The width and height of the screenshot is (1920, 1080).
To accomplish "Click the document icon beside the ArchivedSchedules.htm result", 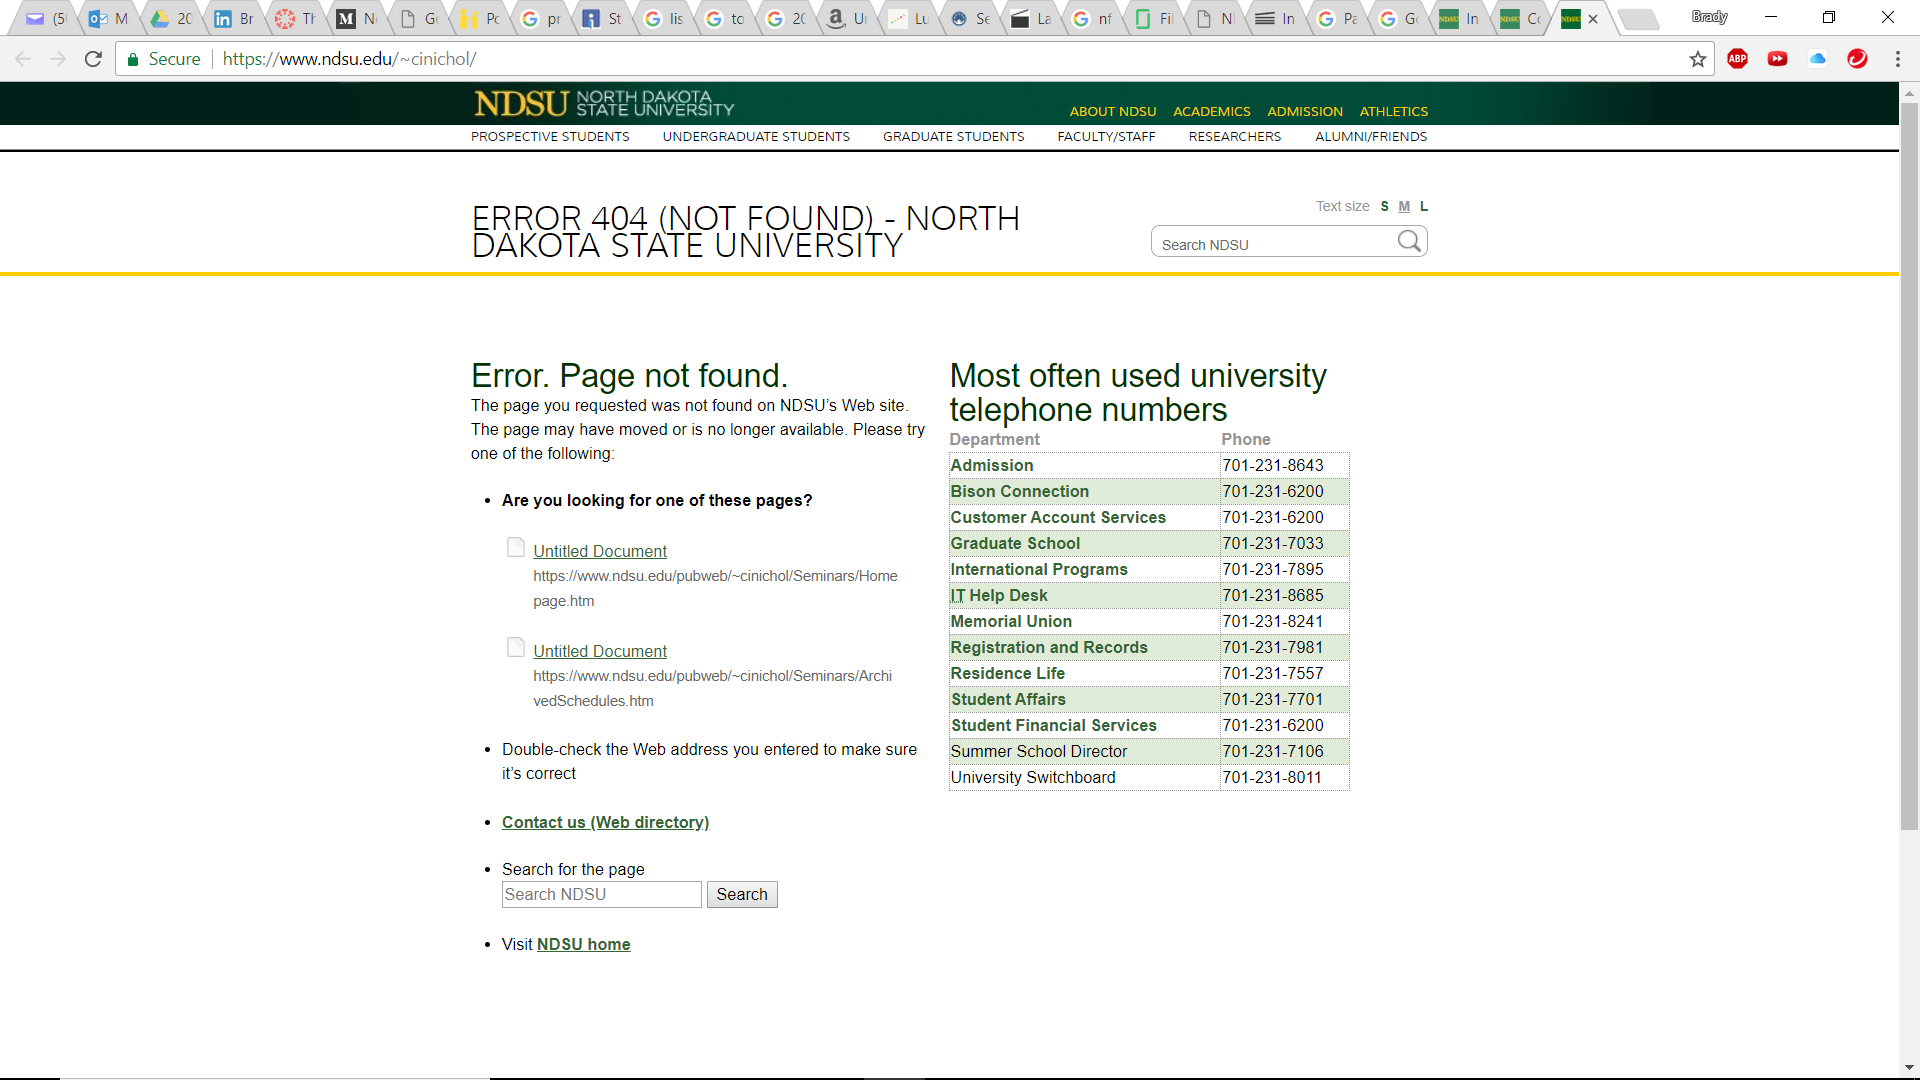I will coord(516,647).
